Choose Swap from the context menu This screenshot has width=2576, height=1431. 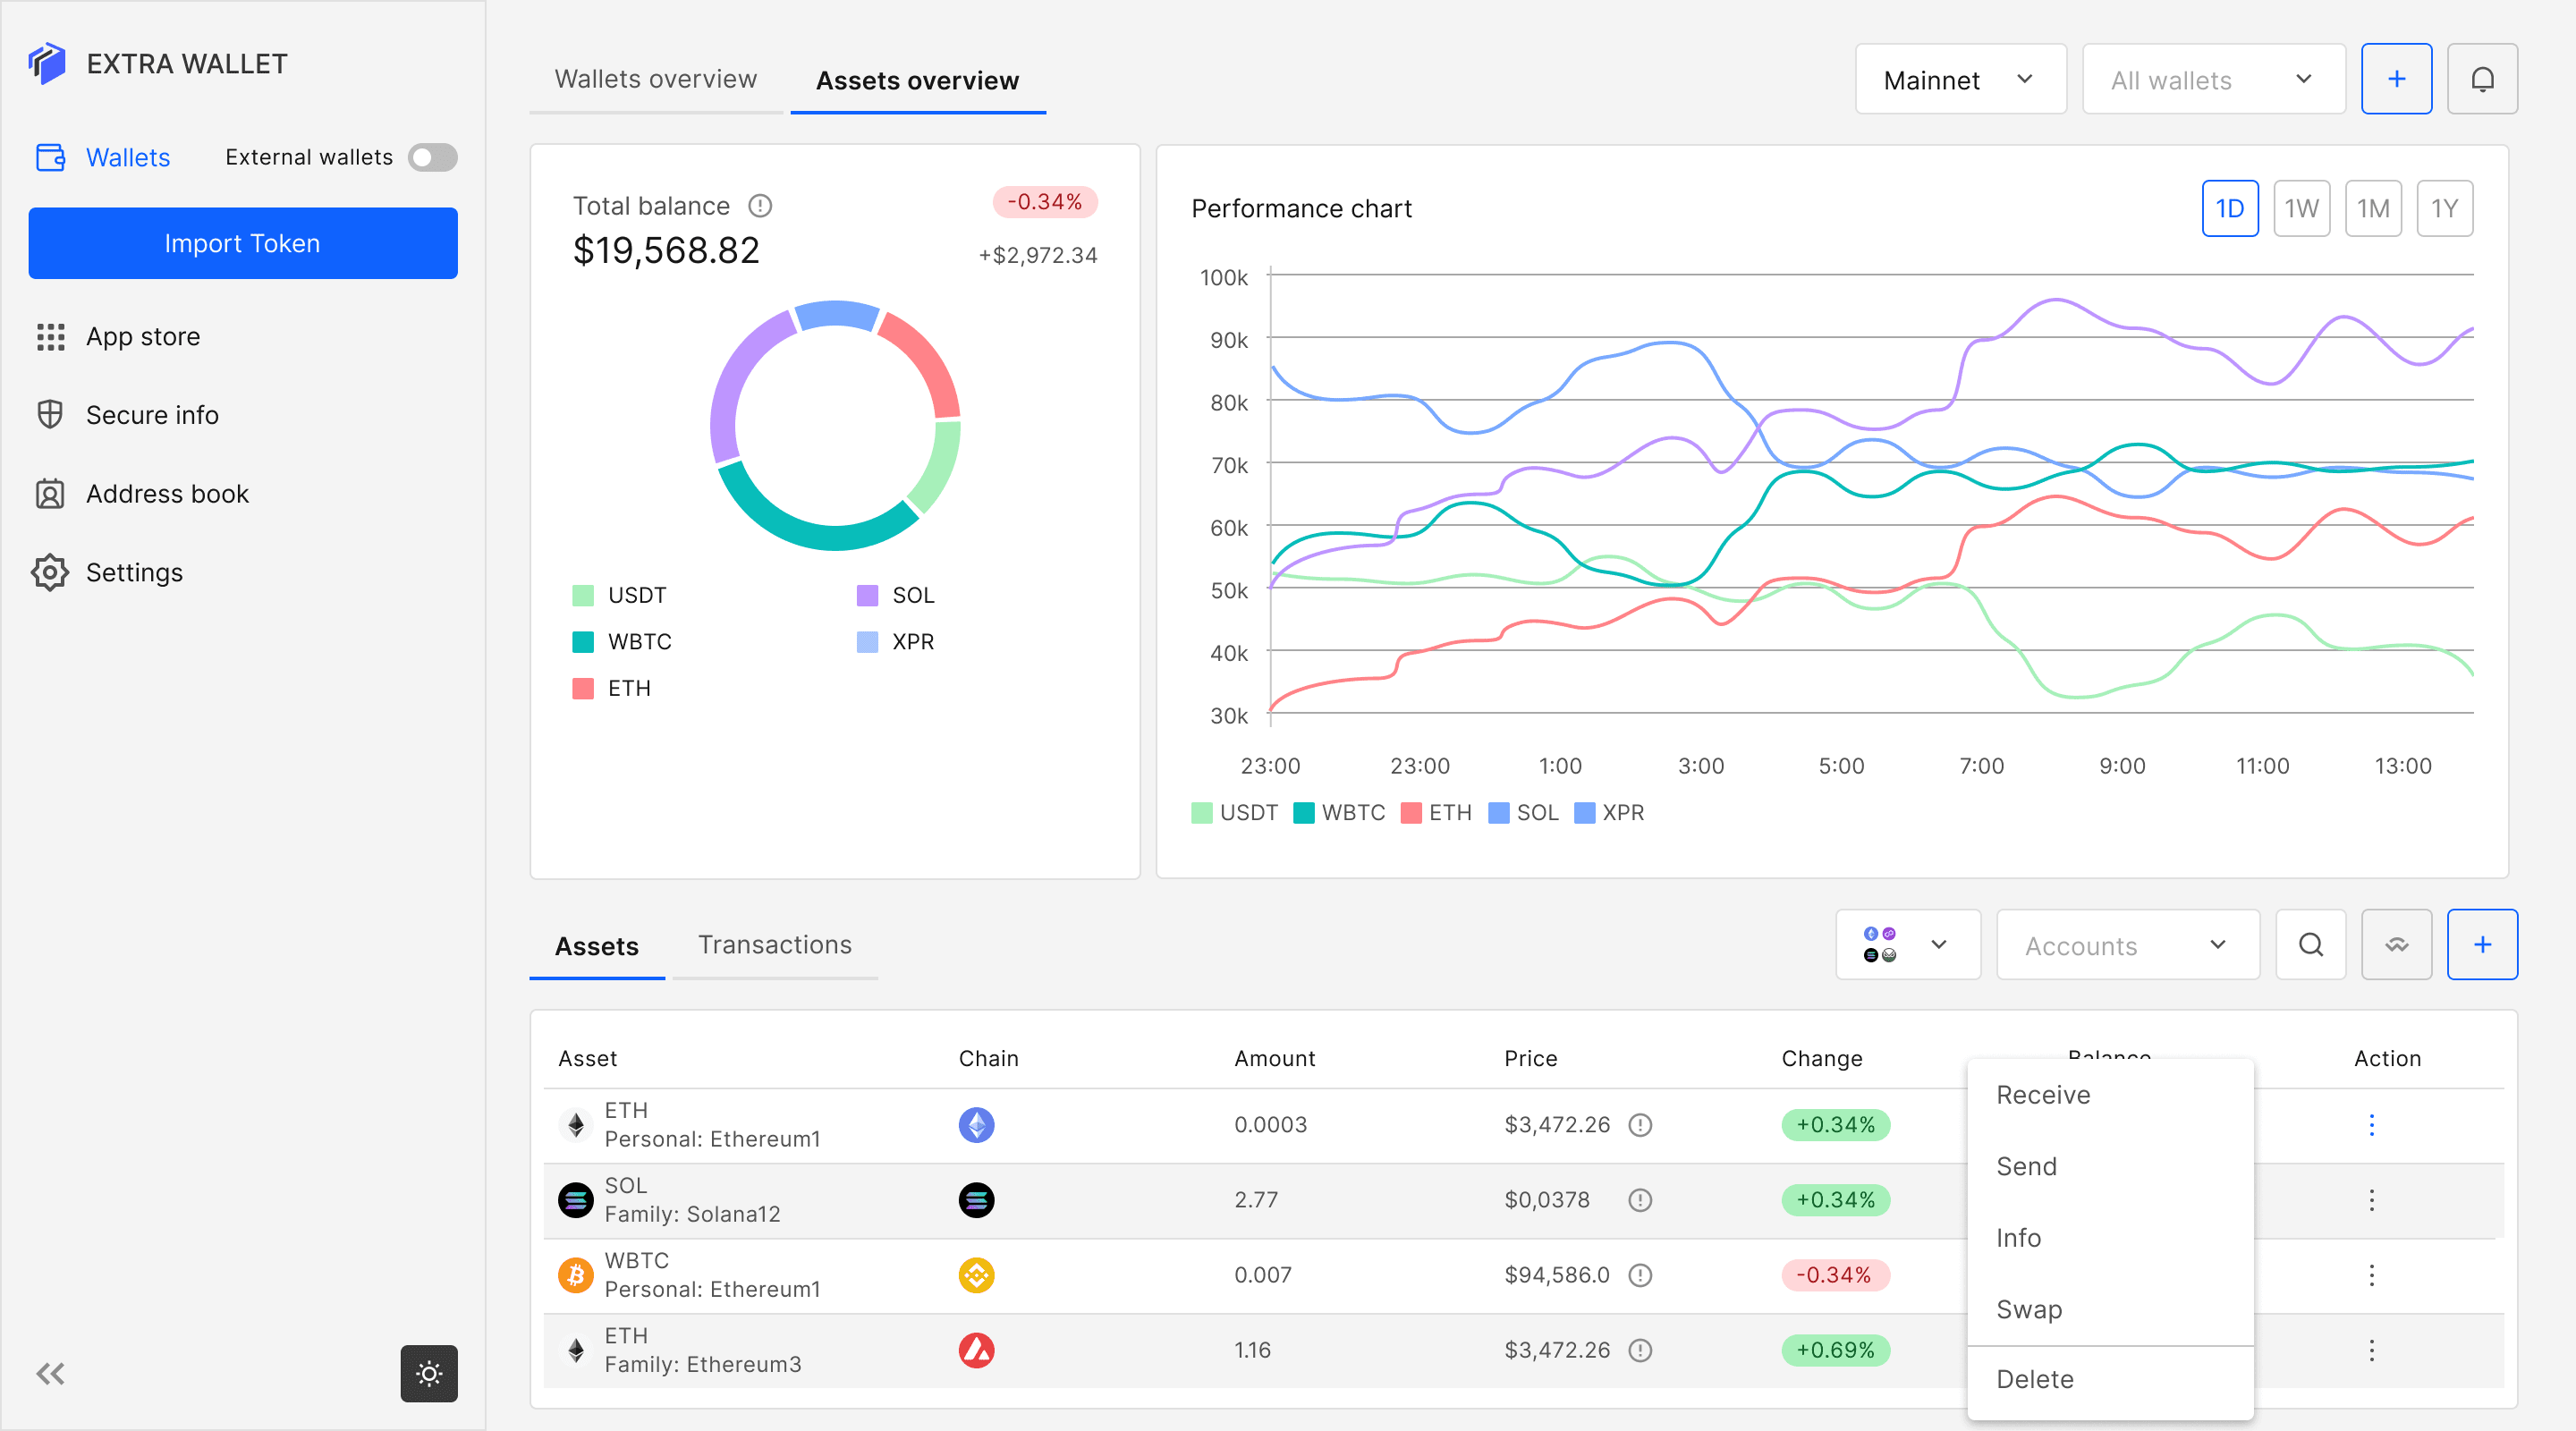pyautogui.click(x=2029, y=1309)
